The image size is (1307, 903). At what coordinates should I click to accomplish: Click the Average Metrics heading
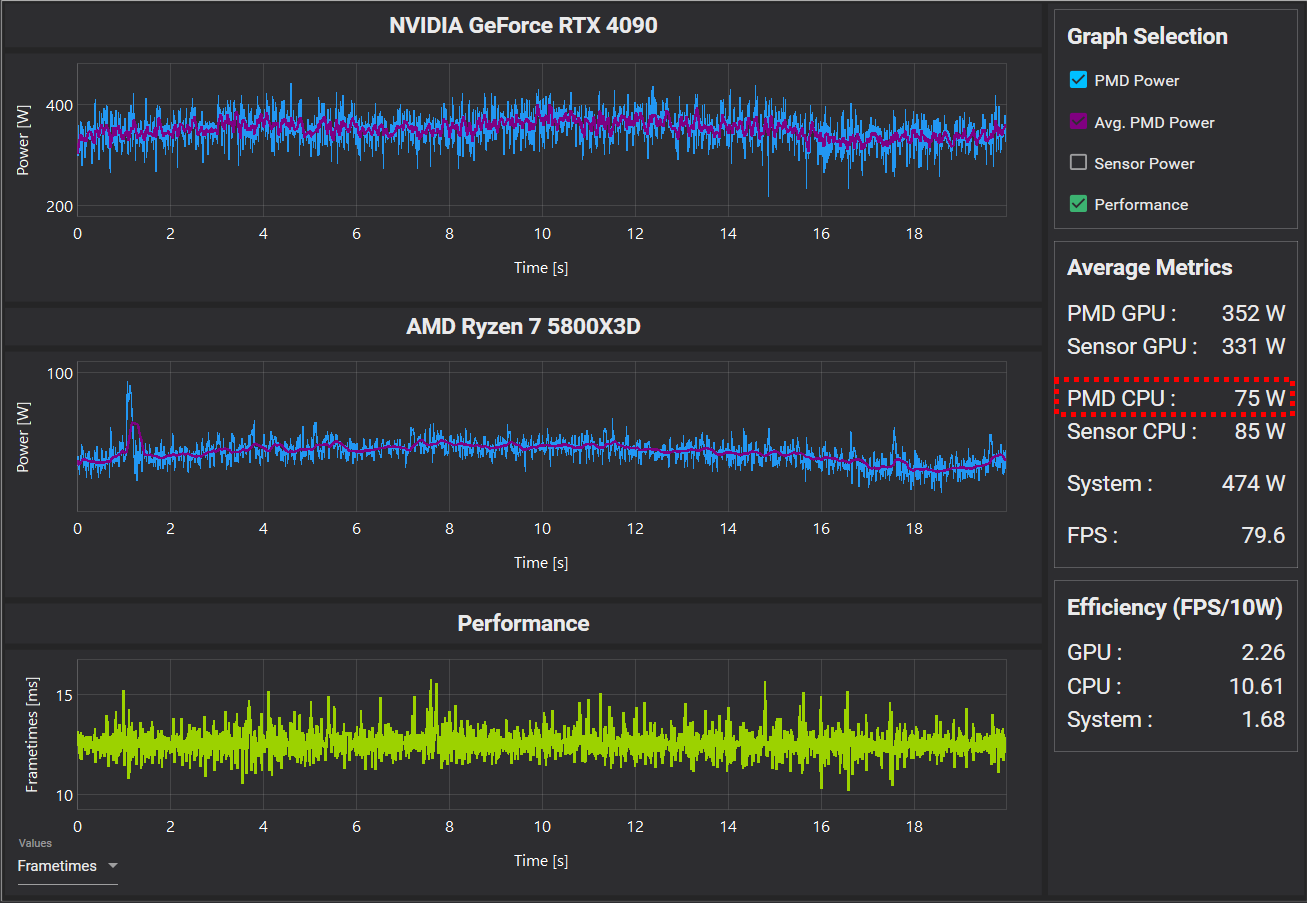1149,268
